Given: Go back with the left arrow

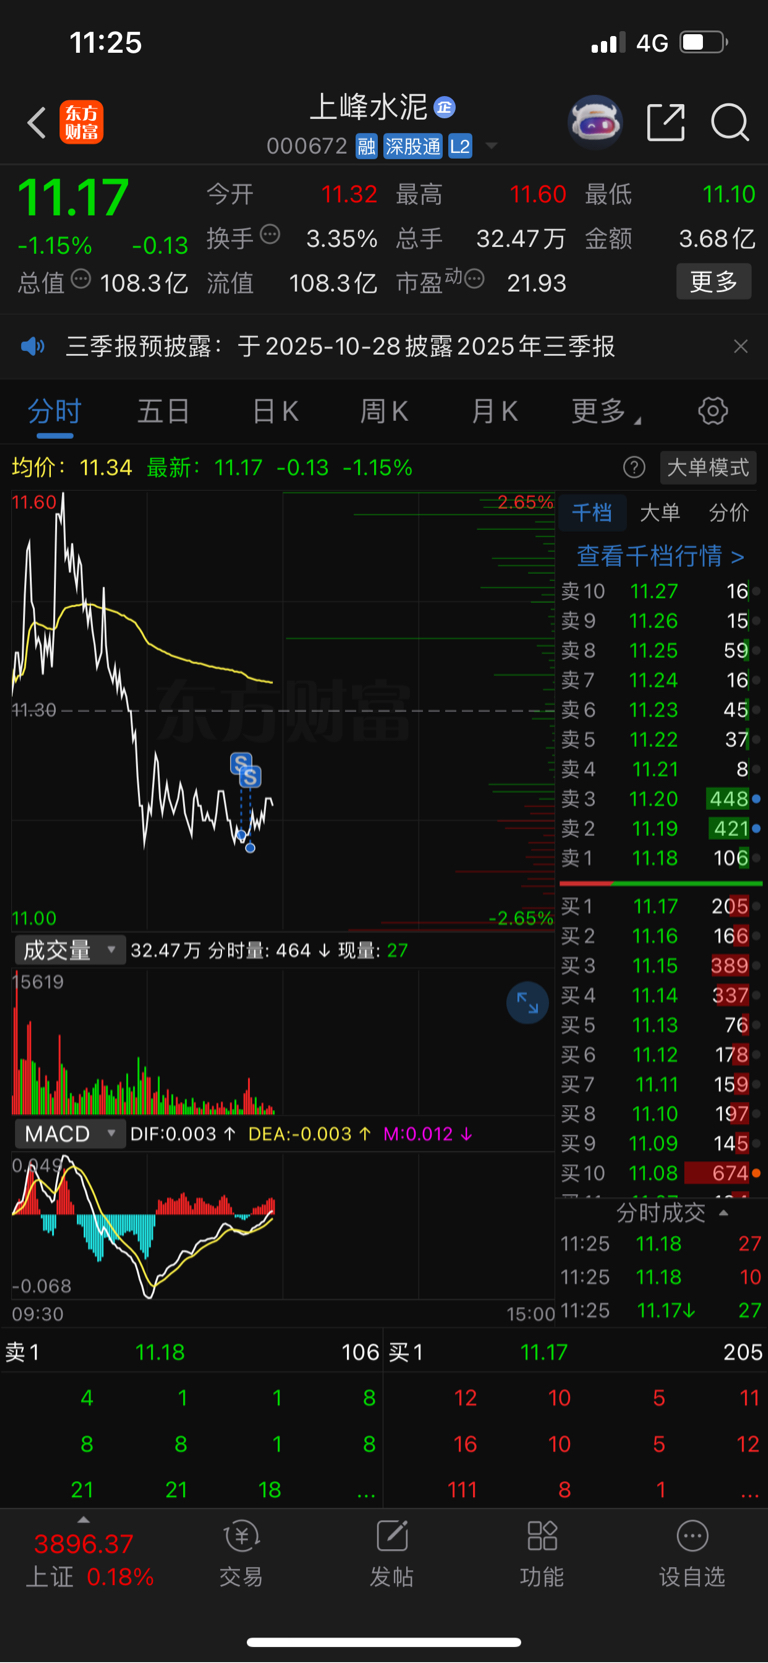Looking at the screenshot, I should tap(37, 123).
